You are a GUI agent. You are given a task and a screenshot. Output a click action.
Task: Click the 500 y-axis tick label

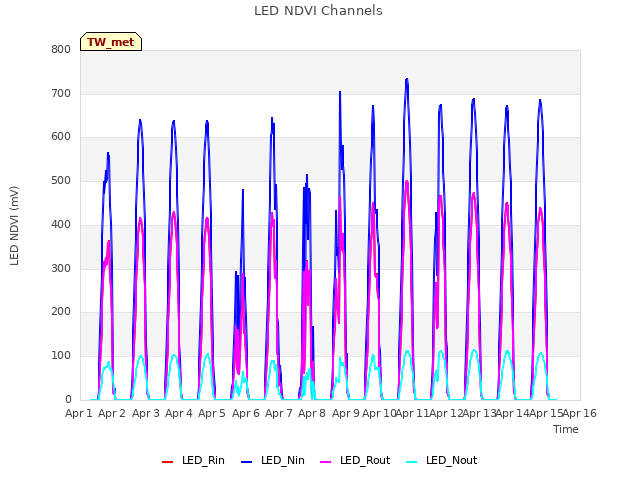61,180
